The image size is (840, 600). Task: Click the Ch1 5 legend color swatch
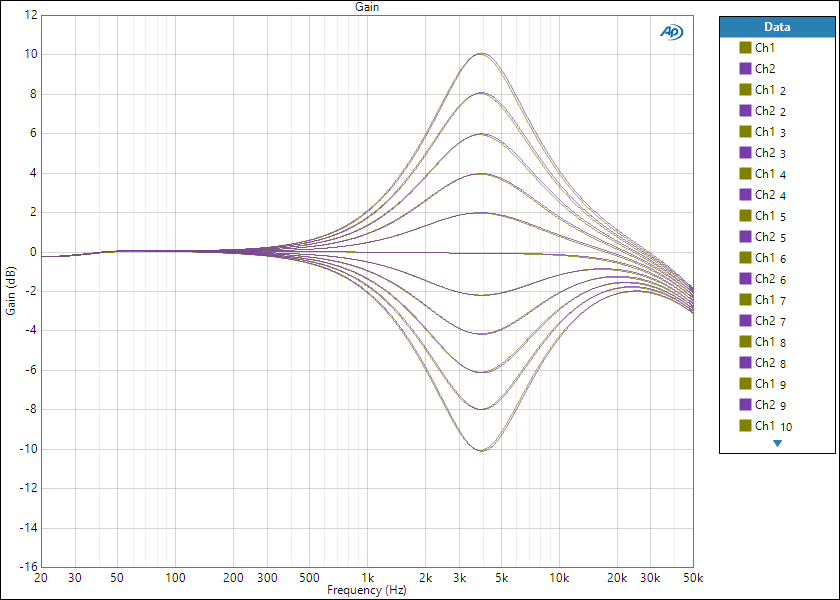(745, 215)
